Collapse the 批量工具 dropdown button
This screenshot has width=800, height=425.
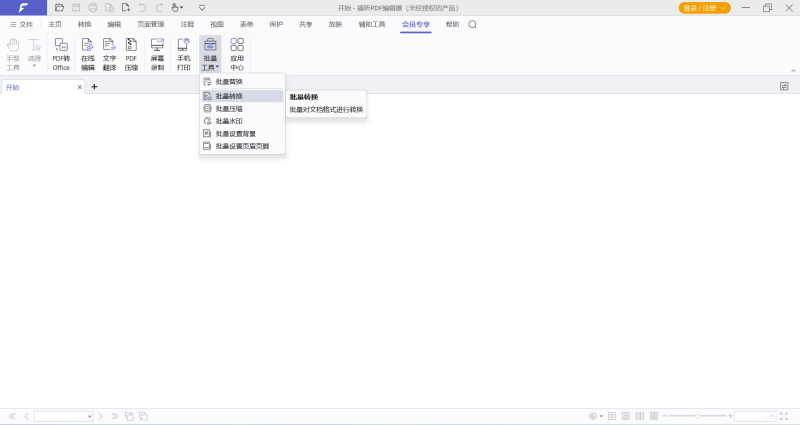tap(210, 54)
